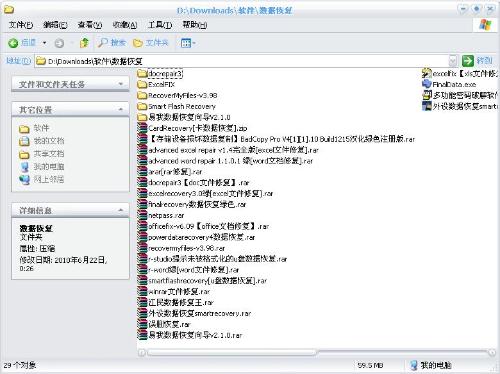This screenshot has width=500, height=374.
Task: Open the 帮助(H) menu
Action: pyautogui.click(x=195, y=25)
